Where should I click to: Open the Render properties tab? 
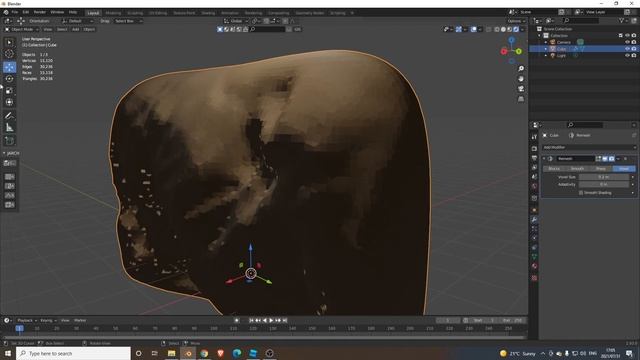coord(534,149)
